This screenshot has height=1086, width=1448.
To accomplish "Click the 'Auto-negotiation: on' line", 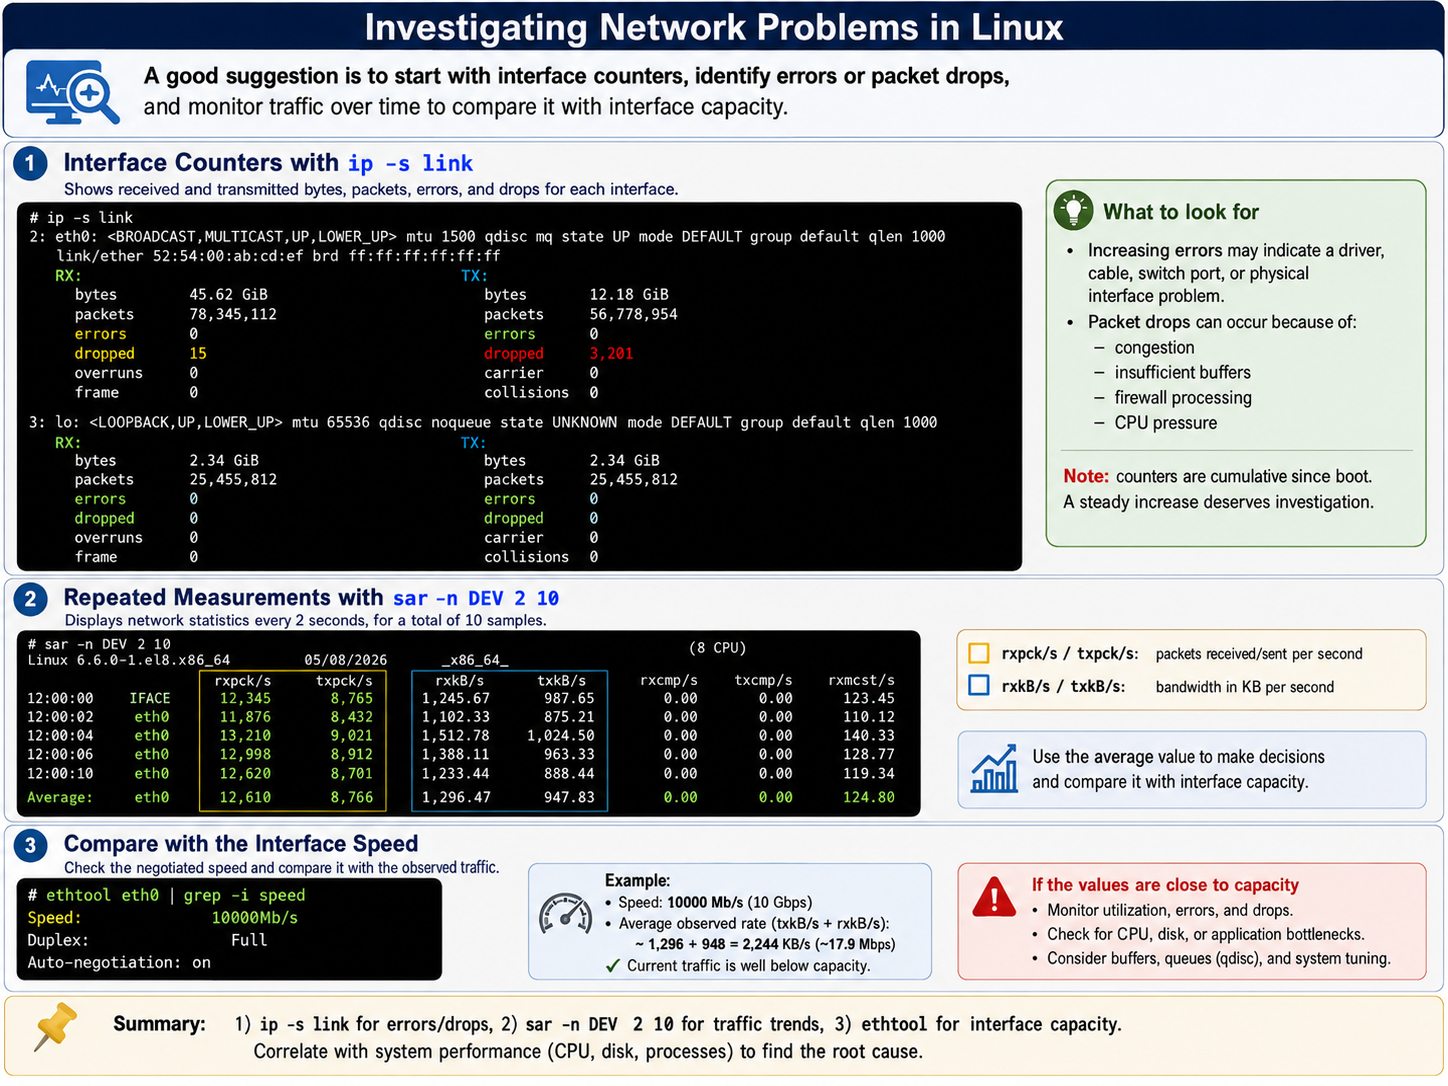I will 119,963.
